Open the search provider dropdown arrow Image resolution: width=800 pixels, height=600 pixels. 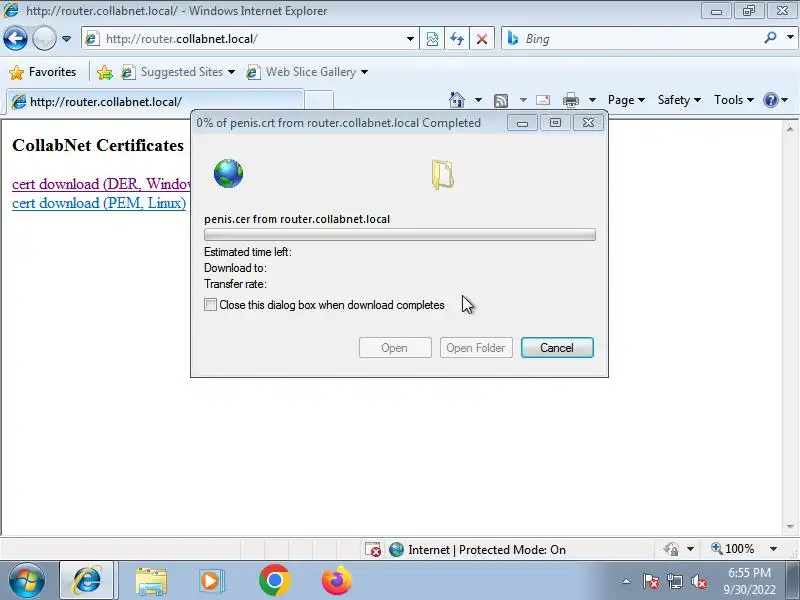tap(790, 37)
